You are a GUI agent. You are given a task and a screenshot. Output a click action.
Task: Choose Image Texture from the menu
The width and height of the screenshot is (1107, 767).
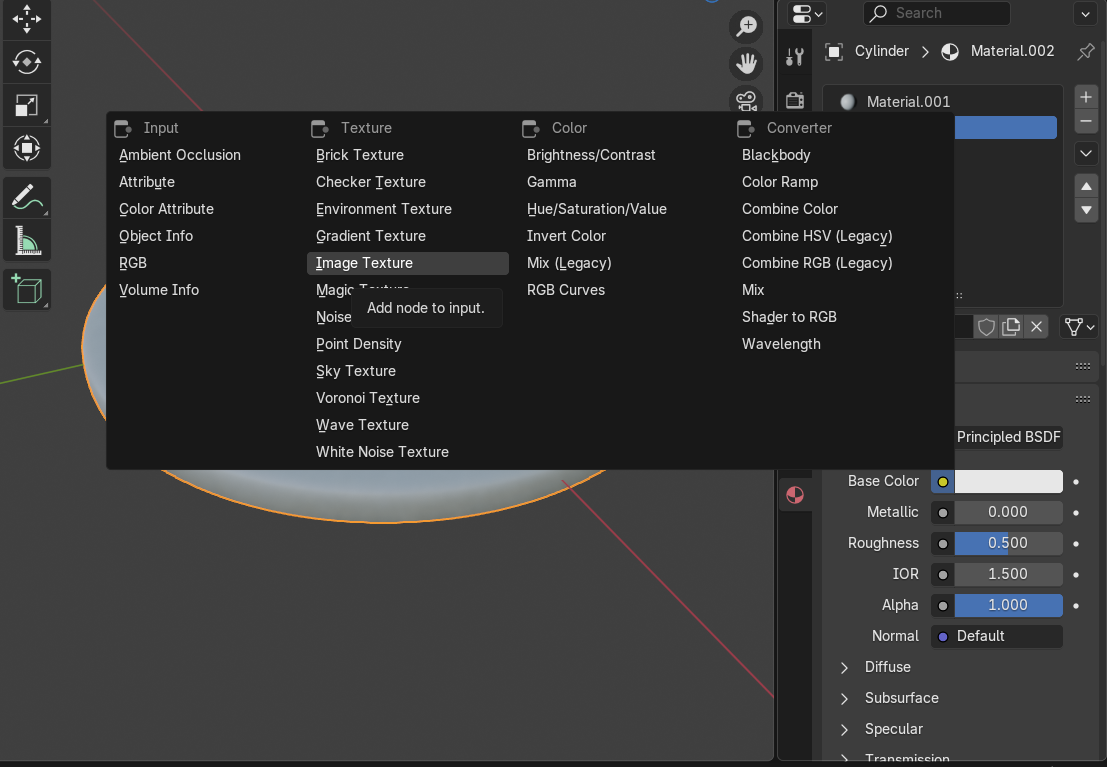pos(364,263)
